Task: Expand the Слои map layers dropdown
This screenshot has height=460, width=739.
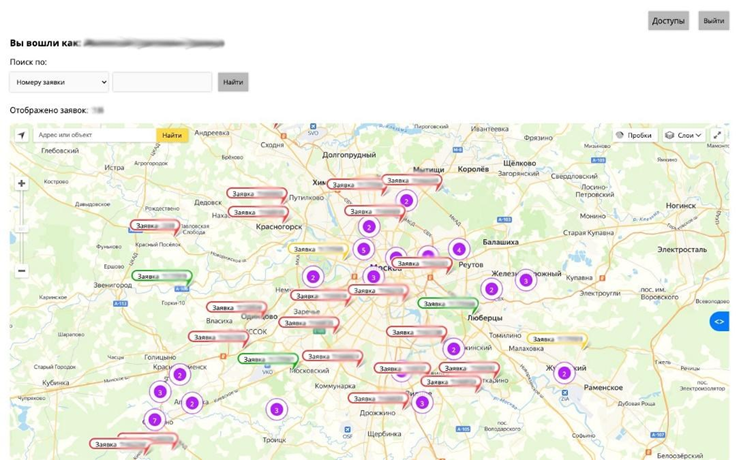Action: [x=681, y=135]
